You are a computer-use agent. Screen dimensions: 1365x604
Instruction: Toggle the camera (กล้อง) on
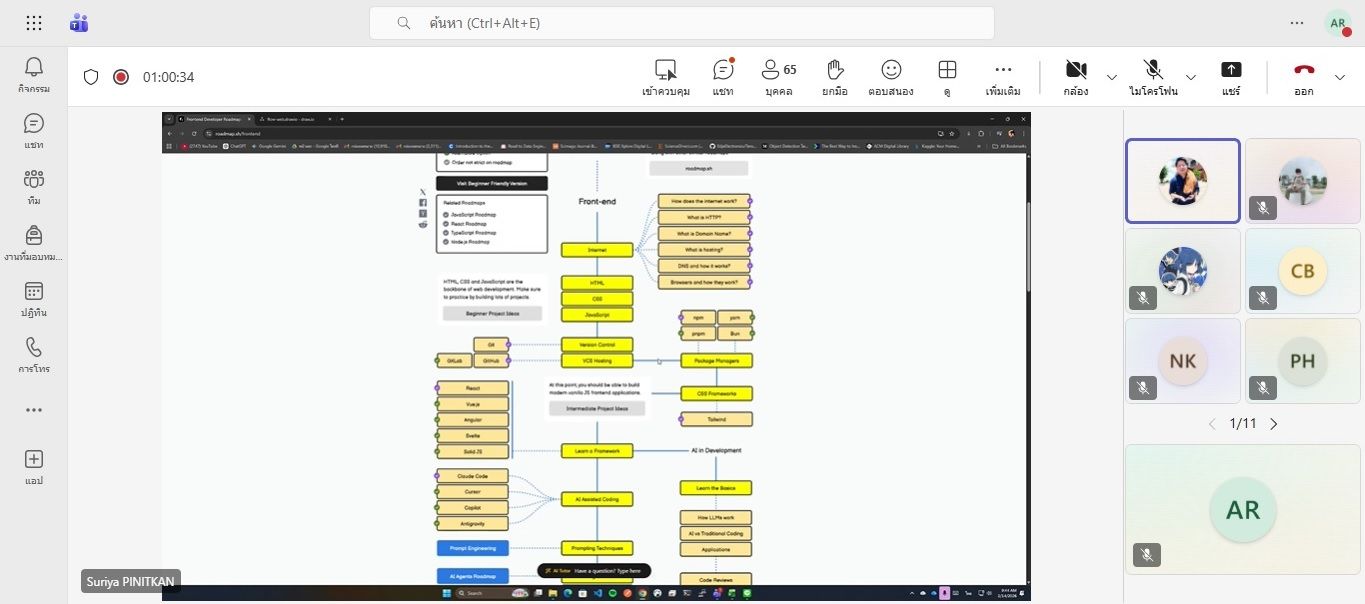(x=1076, y=77)
